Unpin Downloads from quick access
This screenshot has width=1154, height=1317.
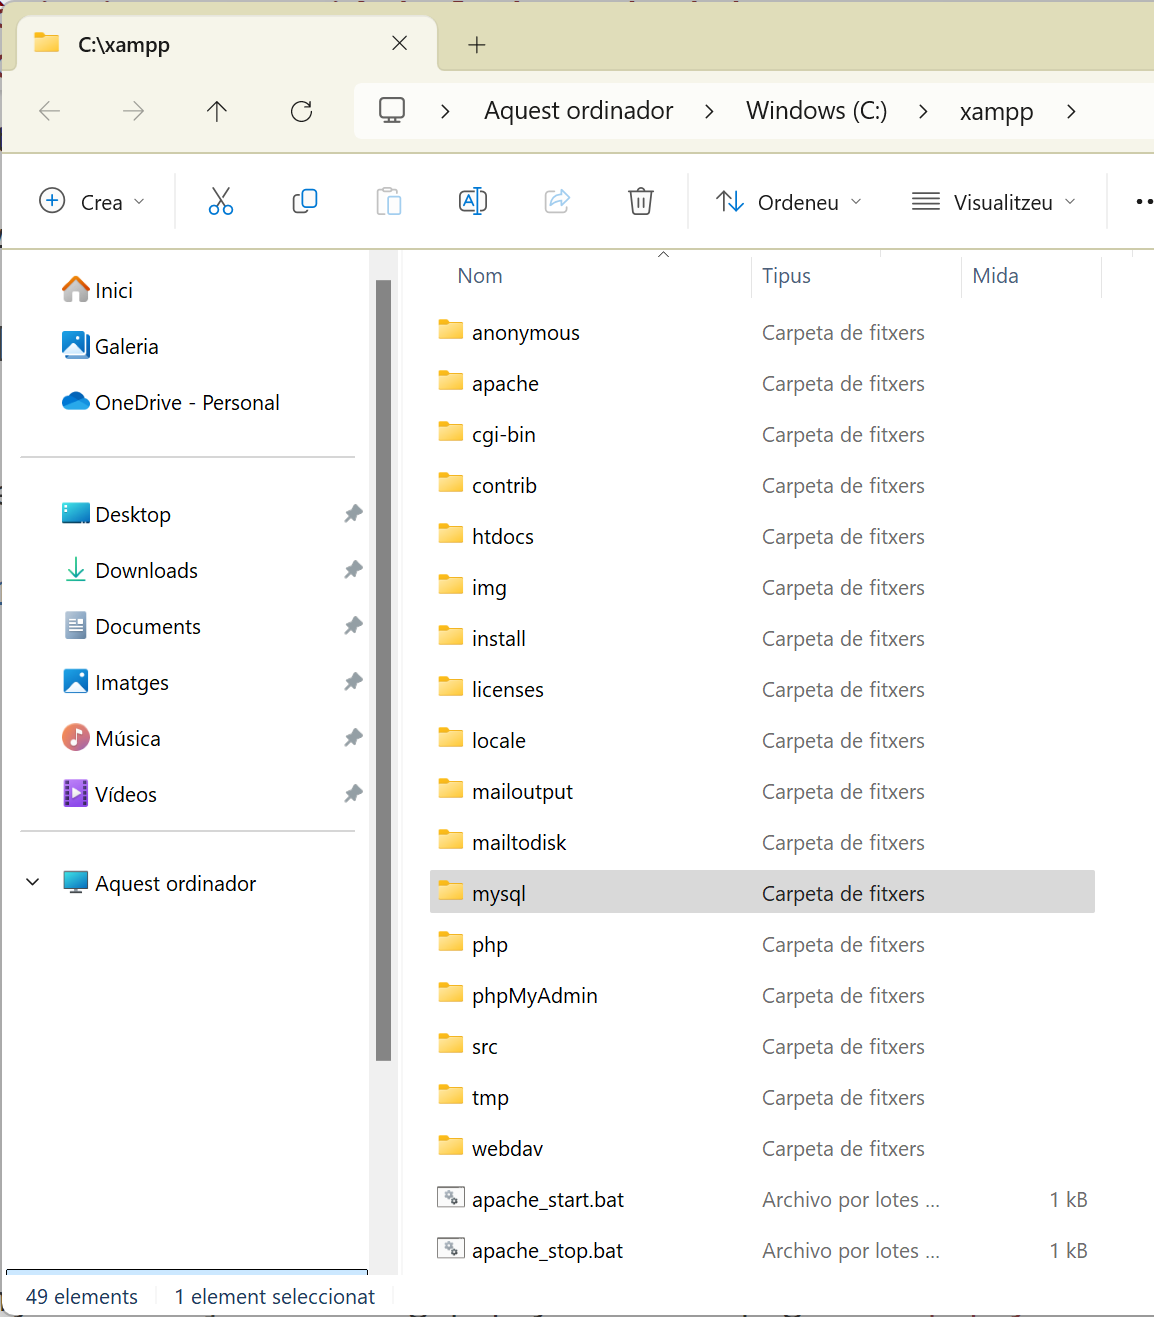click(353, 570)
